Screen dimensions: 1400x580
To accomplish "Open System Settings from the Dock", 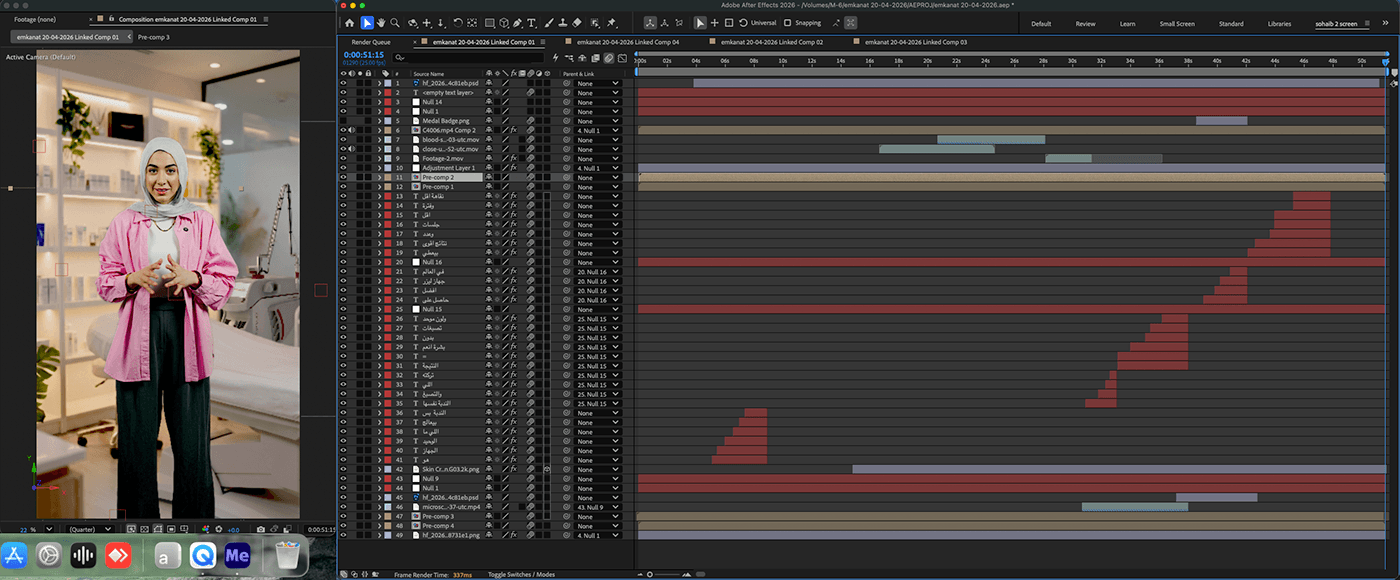I will tap(49, 555).
